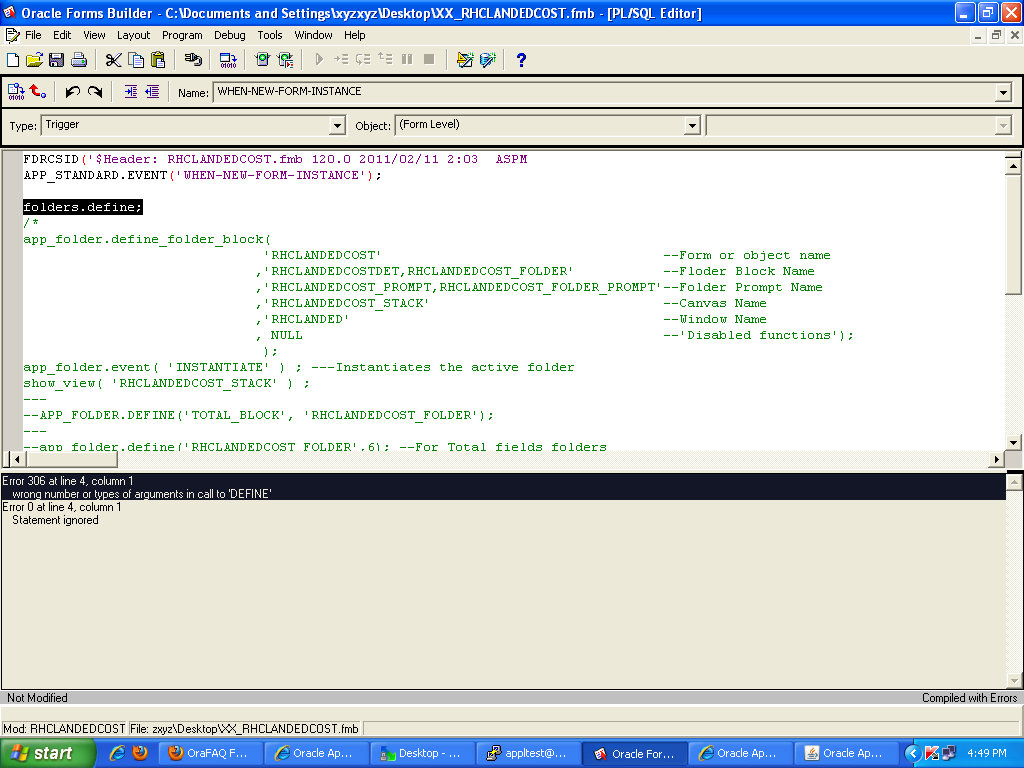Screen dimensions: 1024x768
Task: Click code editor vertical scroll up arrow
Action: click(1013, 167)
